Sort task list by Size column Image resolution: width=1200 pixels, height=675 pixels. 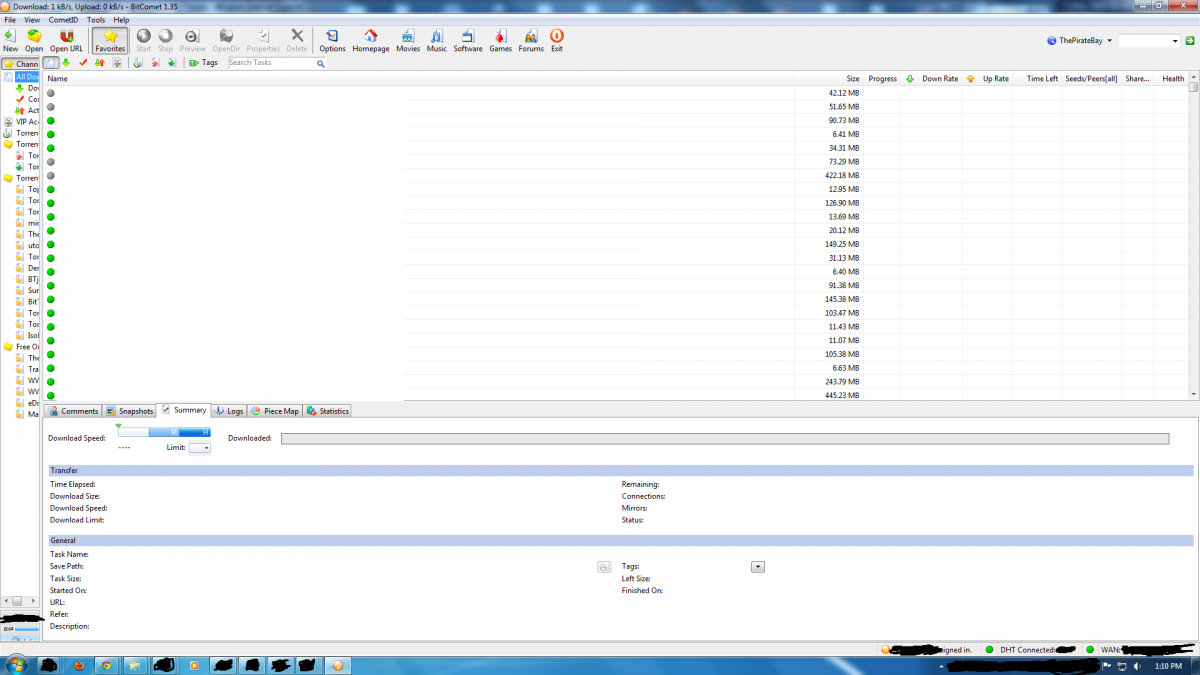coord(852,78)
